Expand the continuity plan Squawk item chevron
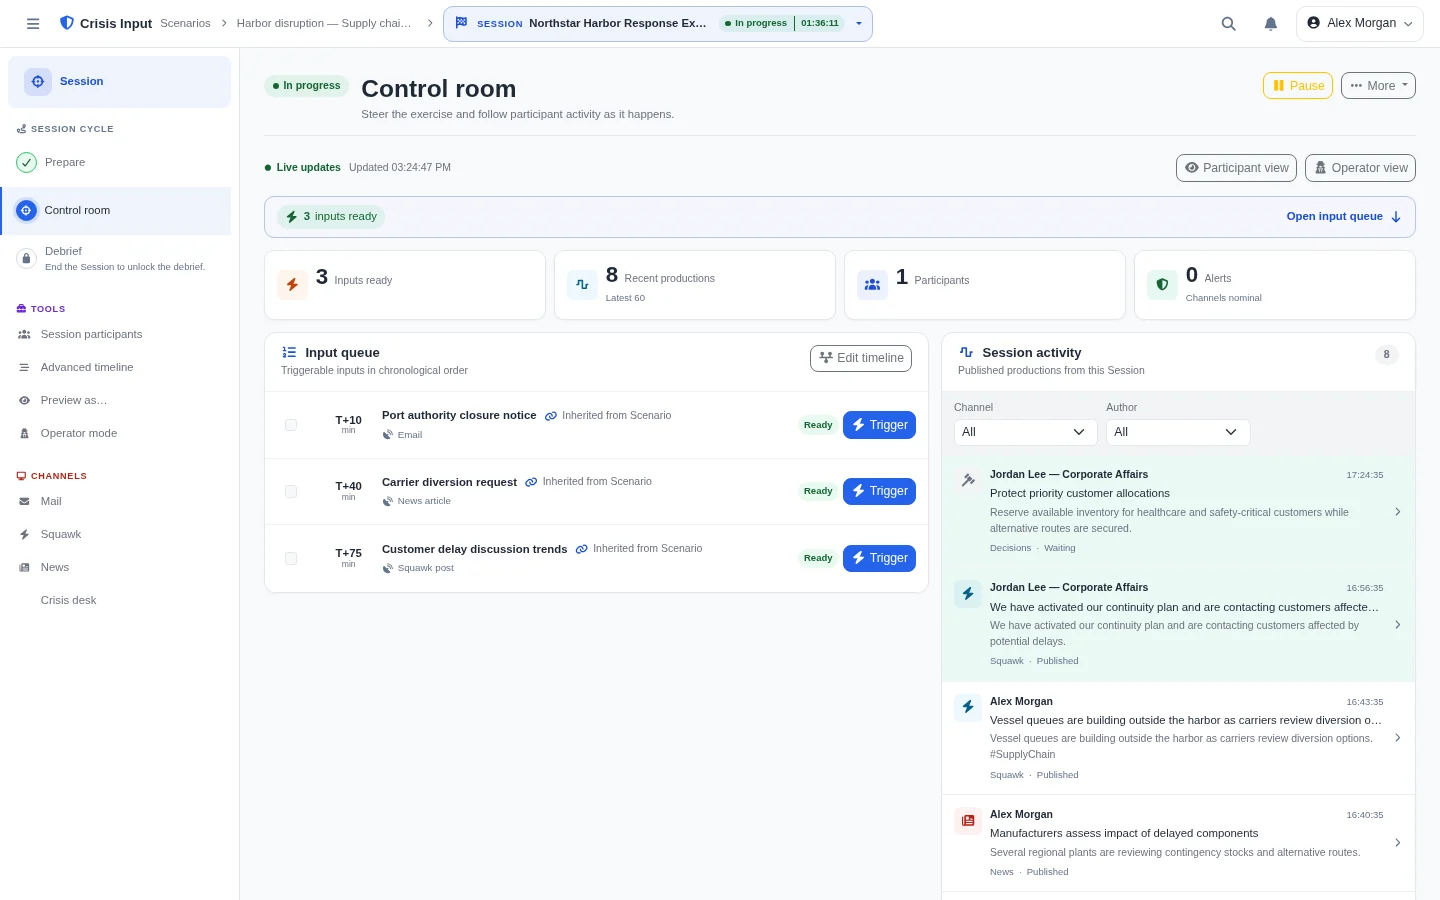Screen dimensions: 1440x900 click(x=1398, y=625)
